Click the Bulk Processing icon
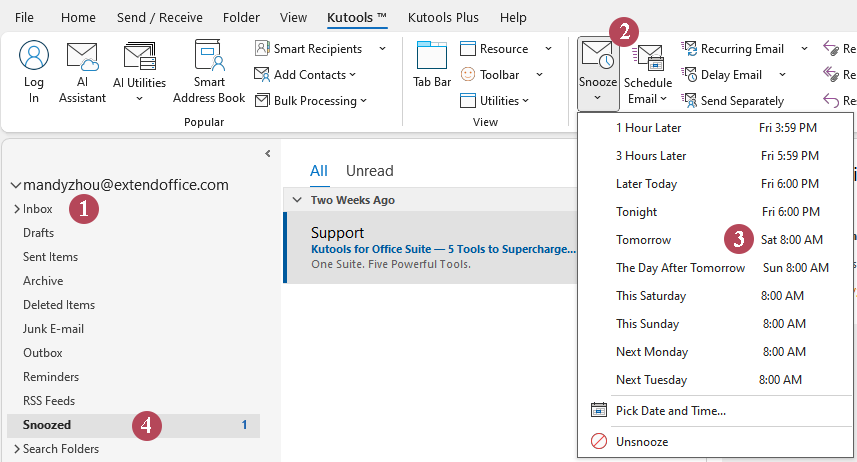This screenshot has width=857, height=462. tap(262, 101)
